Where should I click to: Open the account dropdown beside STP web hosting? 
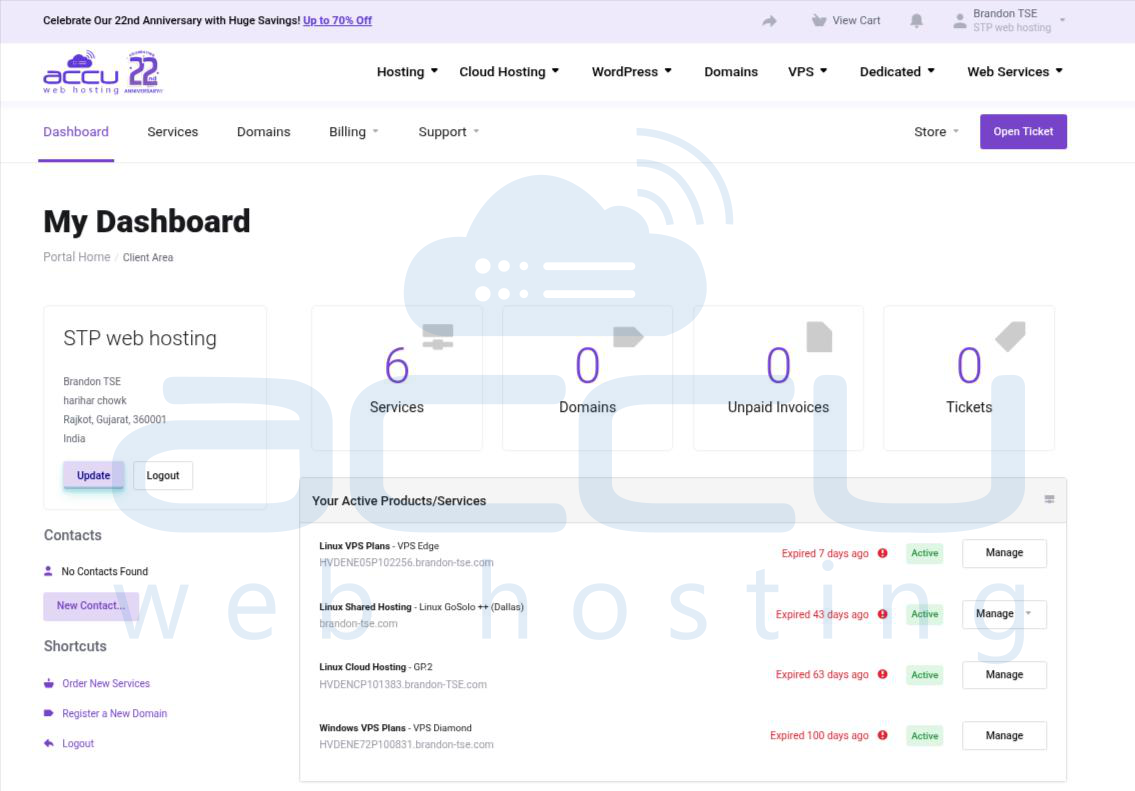(1063, 20)
